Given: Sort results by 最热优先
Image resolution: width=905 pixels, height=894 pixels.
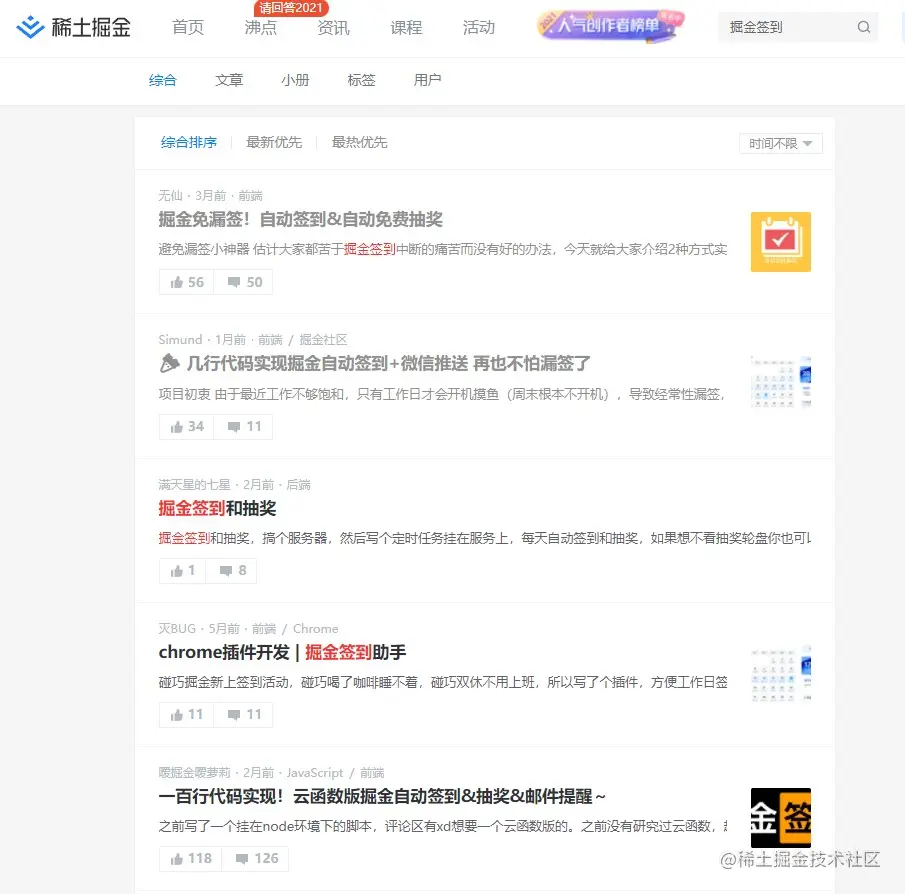Looking at the screenshot, I should [359, 142].
